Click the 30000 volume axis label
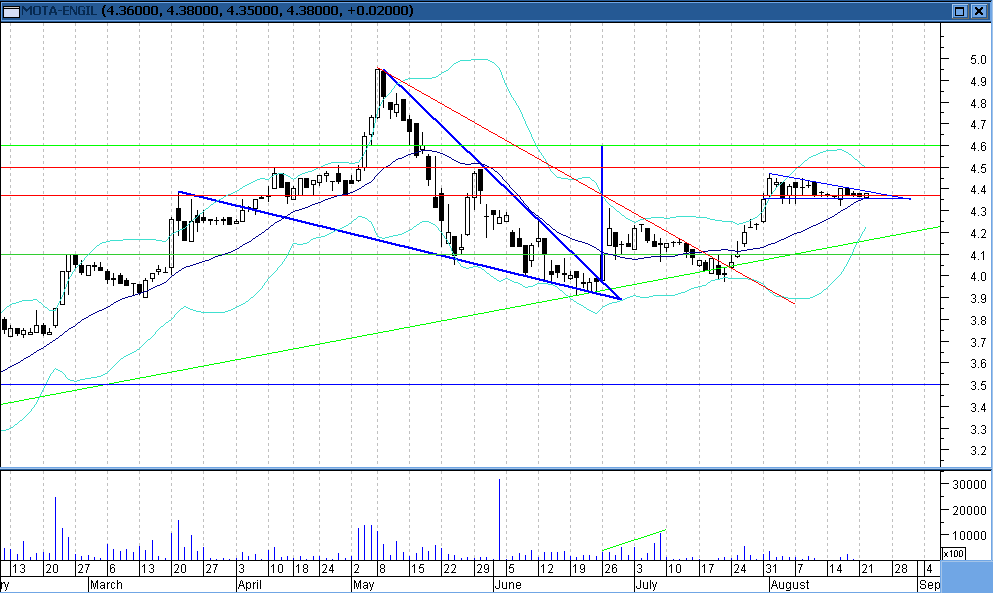Screen dimensions: 993x593 tap(970, 485)
